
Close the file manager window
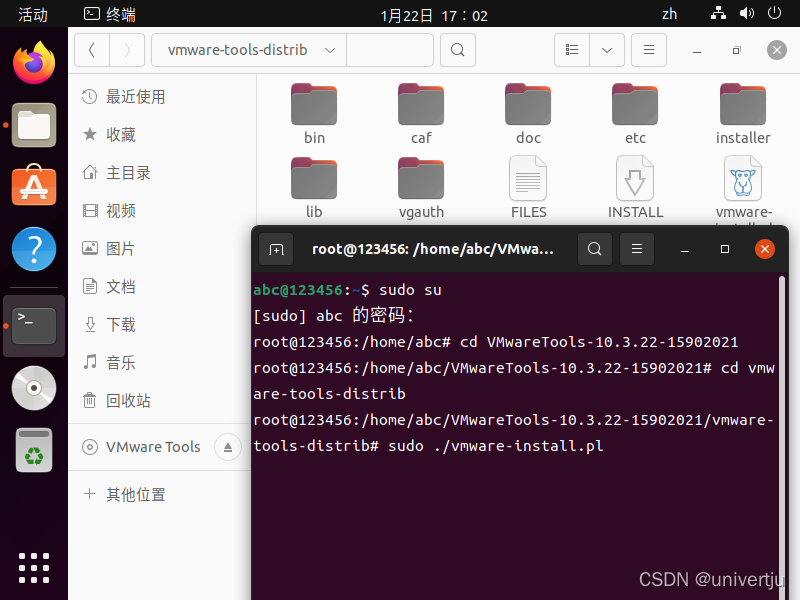coord(777,50)
